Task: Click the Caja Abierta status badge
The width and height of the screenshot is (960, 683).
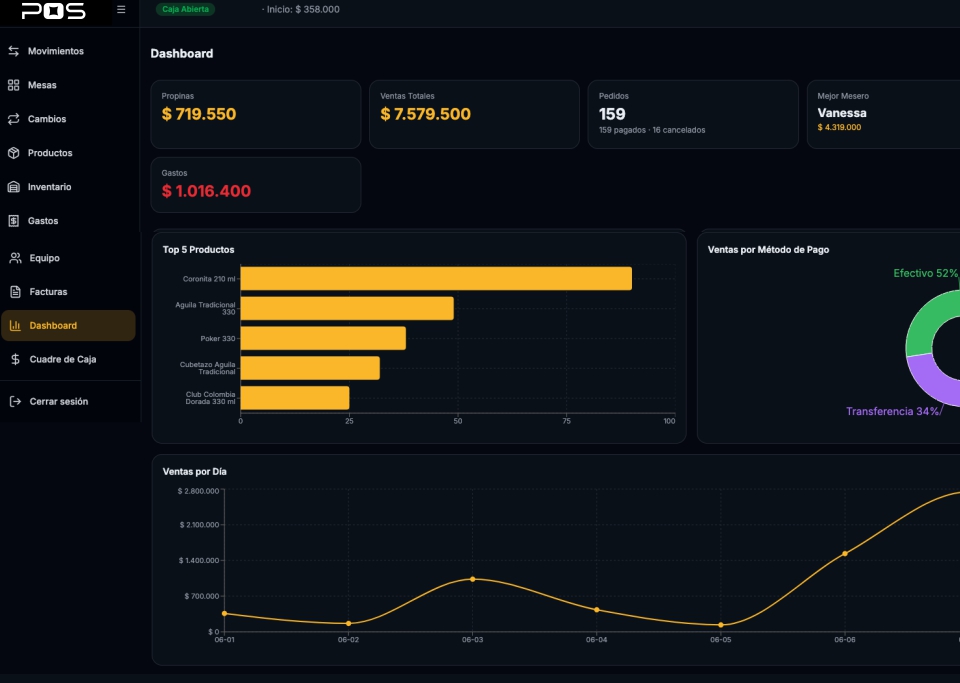Action: pyautogui.click(x=186, y=9)
